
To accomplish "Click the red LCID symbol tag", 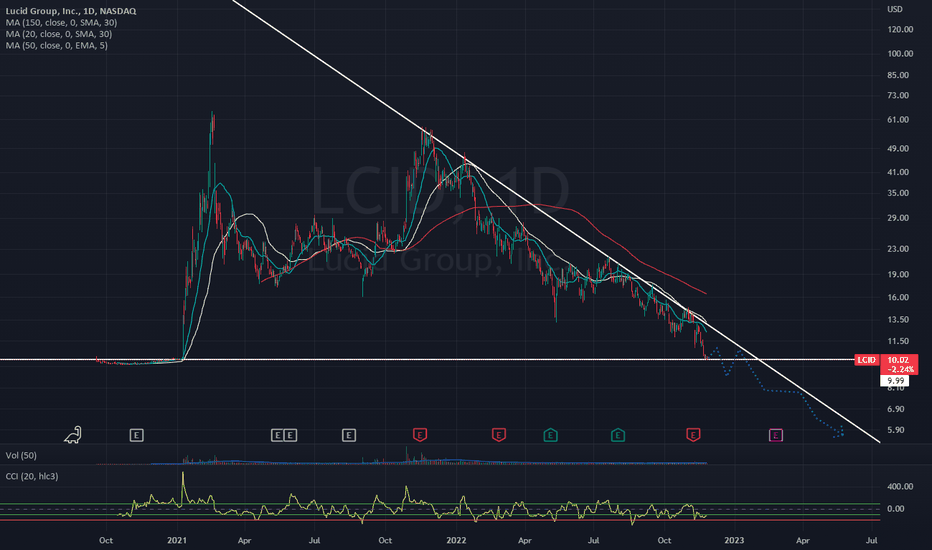I will coord(866,360).
